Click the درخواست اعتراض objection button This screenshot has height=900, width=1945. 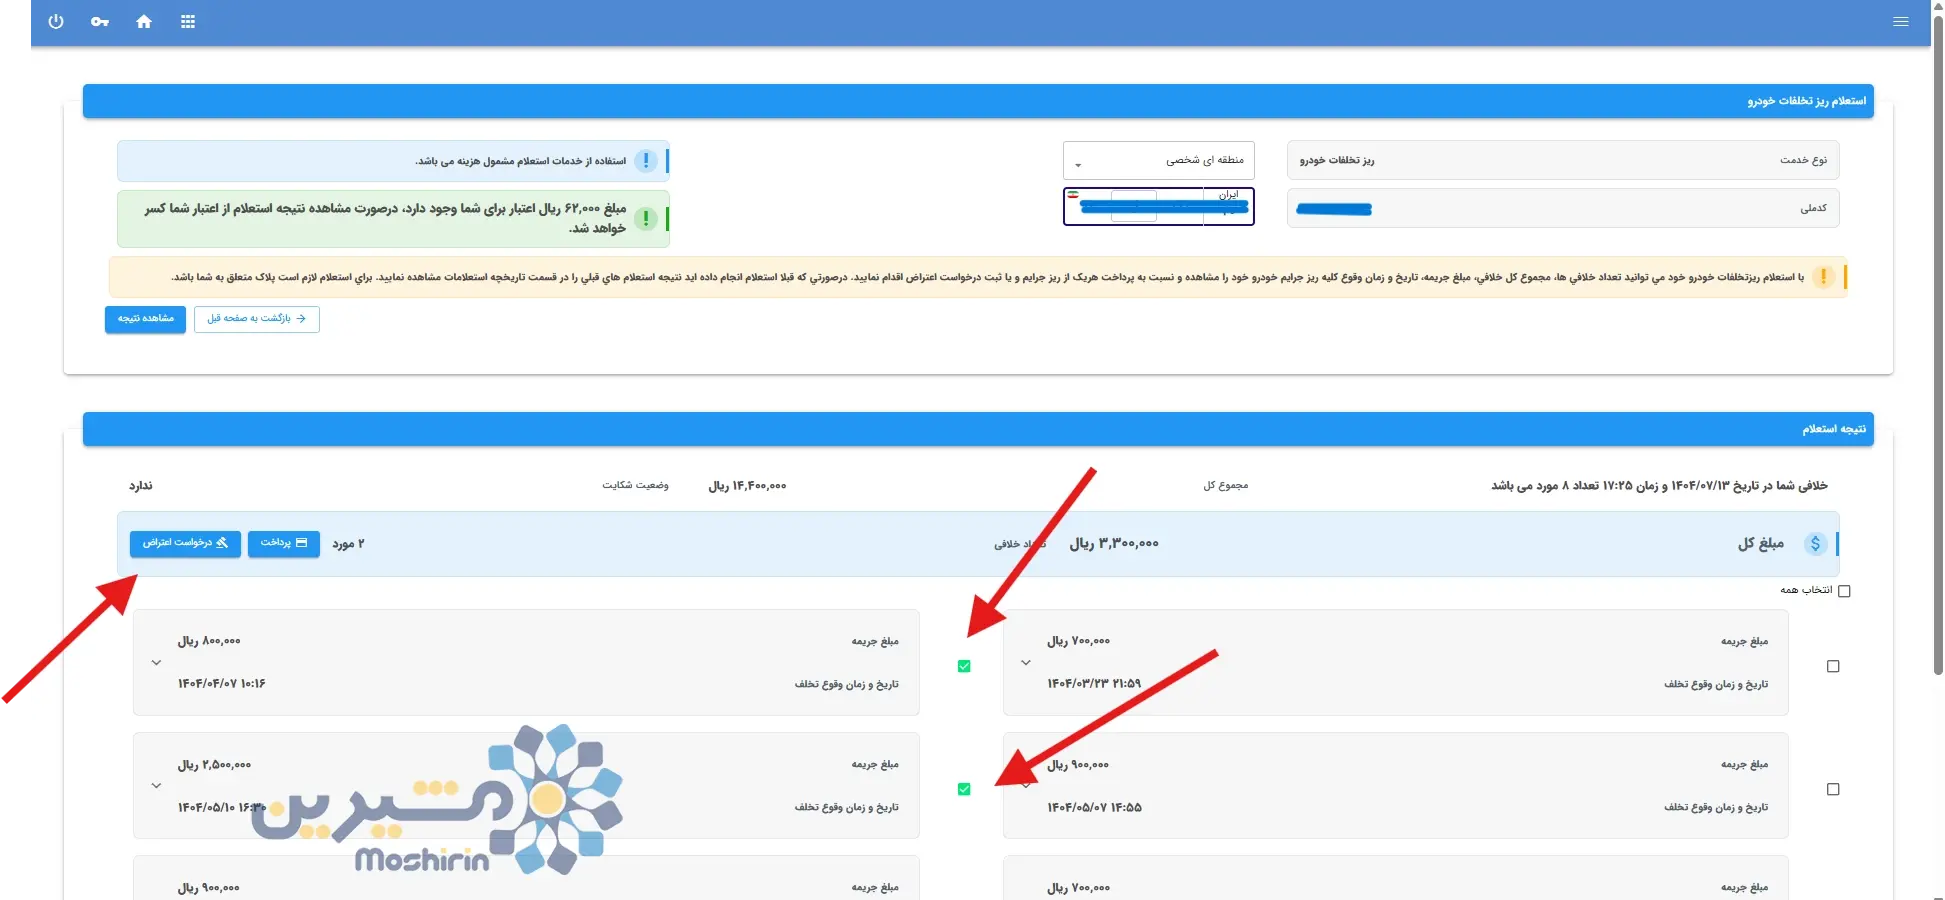185,543
